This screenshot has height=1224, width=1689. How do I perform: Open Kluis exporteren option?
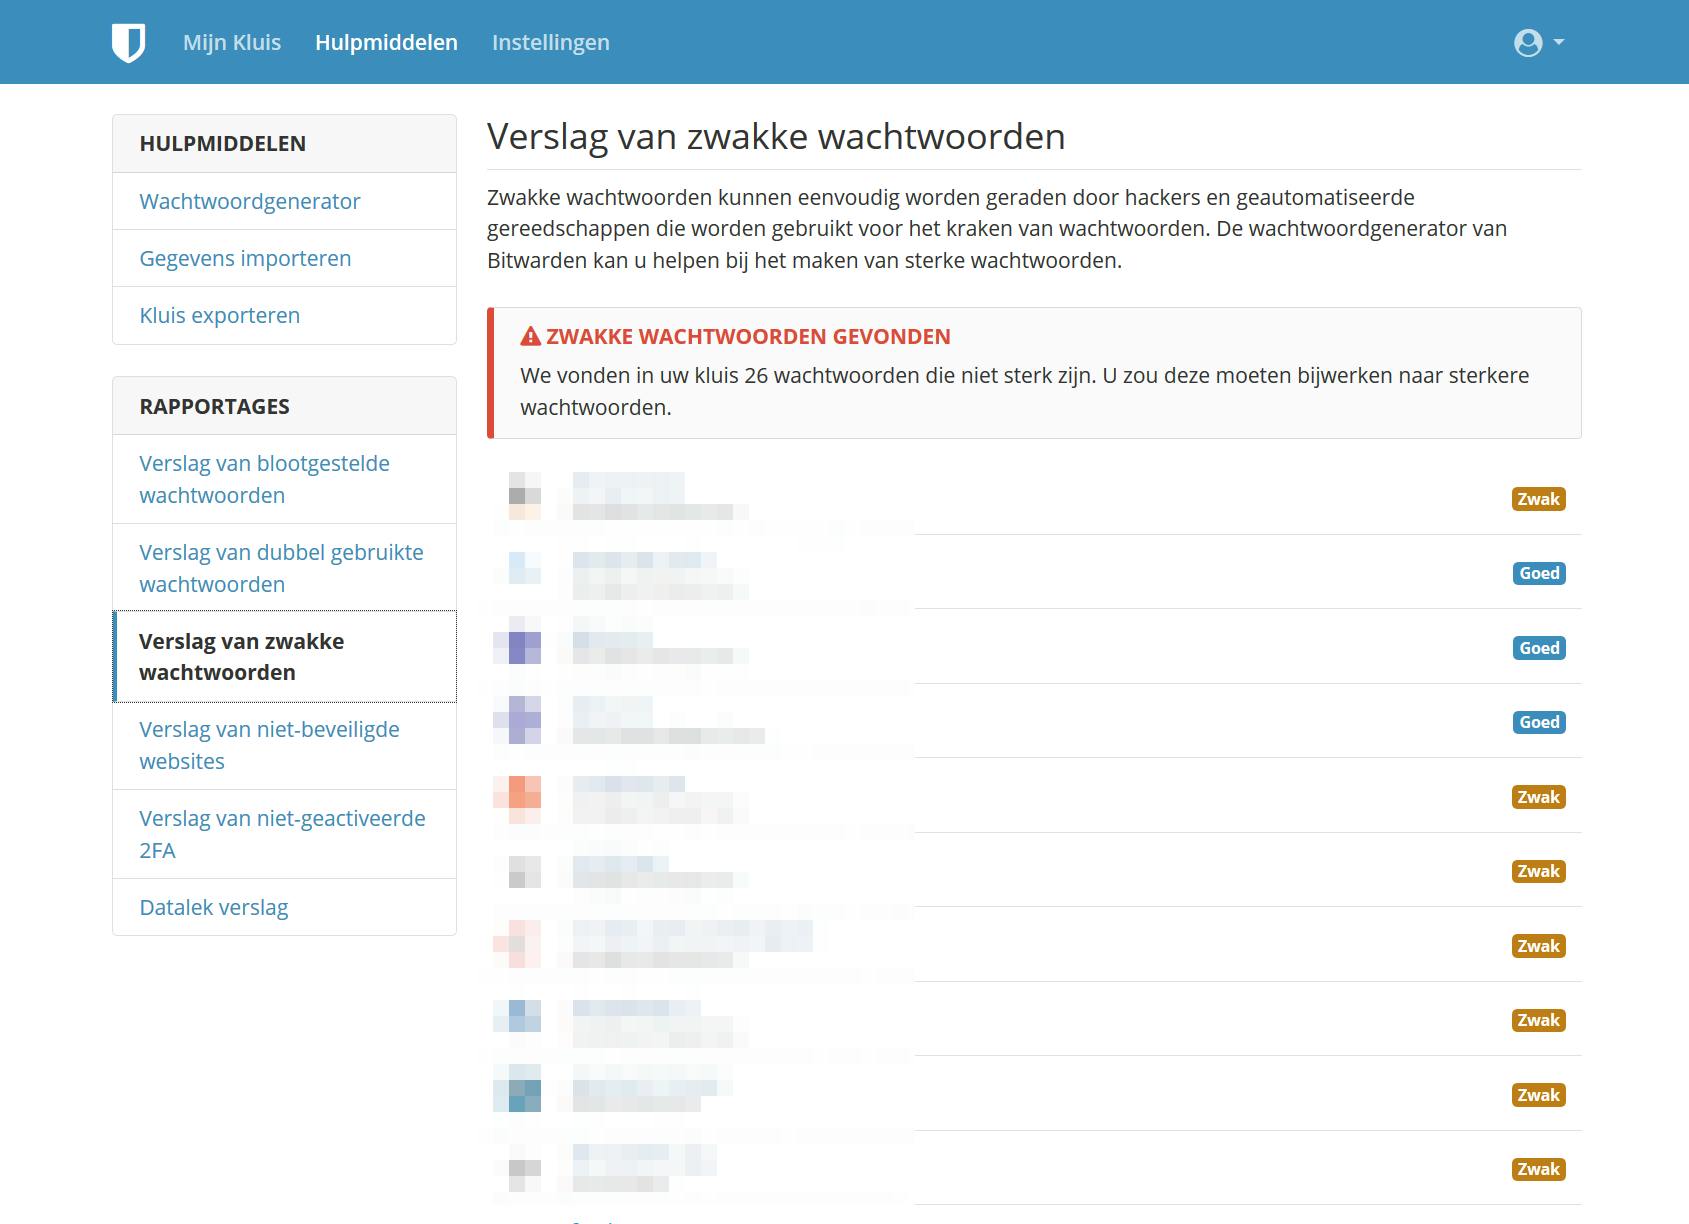click(284, 315)
